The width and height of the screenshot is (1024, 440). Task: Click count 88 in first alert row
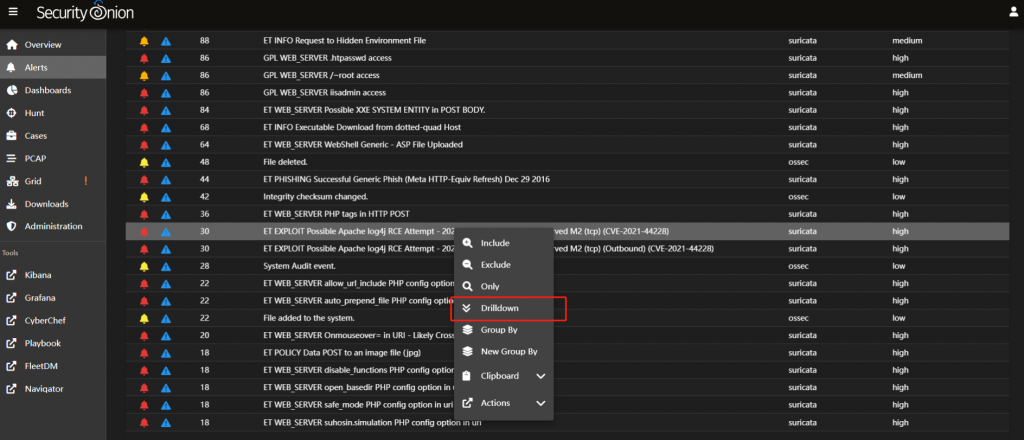click(x=205, y=40)
